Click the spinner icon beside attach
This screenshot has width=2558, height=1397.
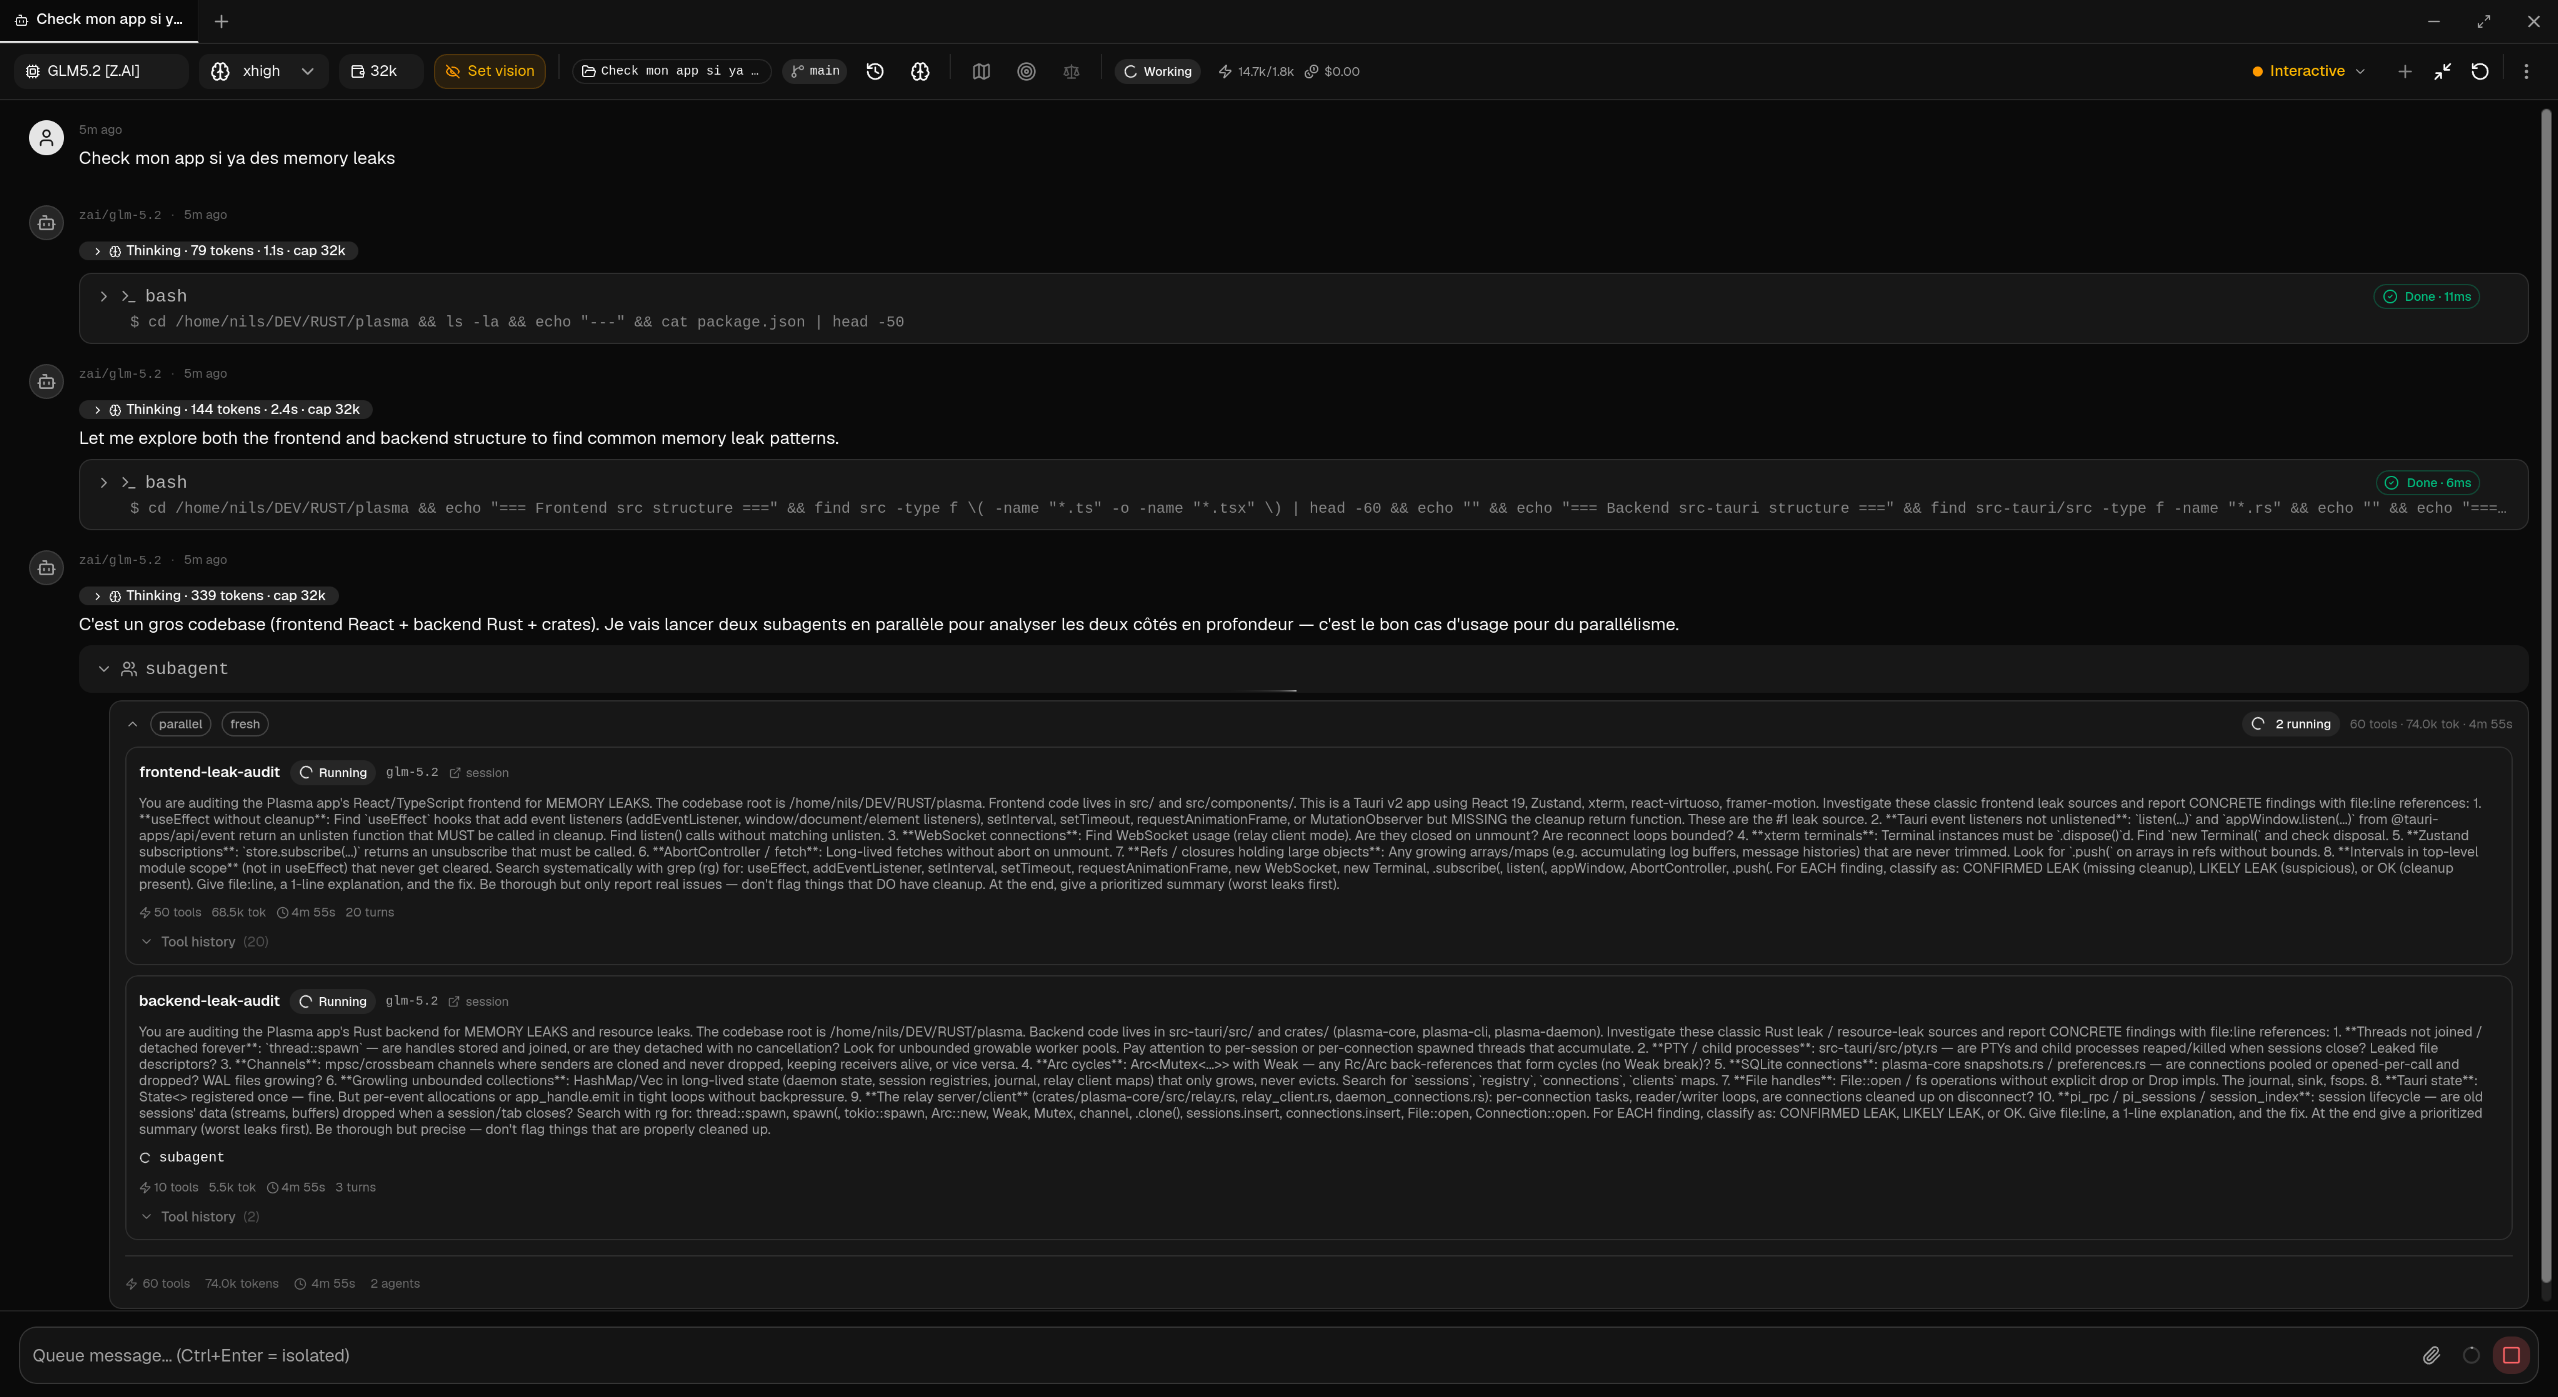tap(2471, 1355)
